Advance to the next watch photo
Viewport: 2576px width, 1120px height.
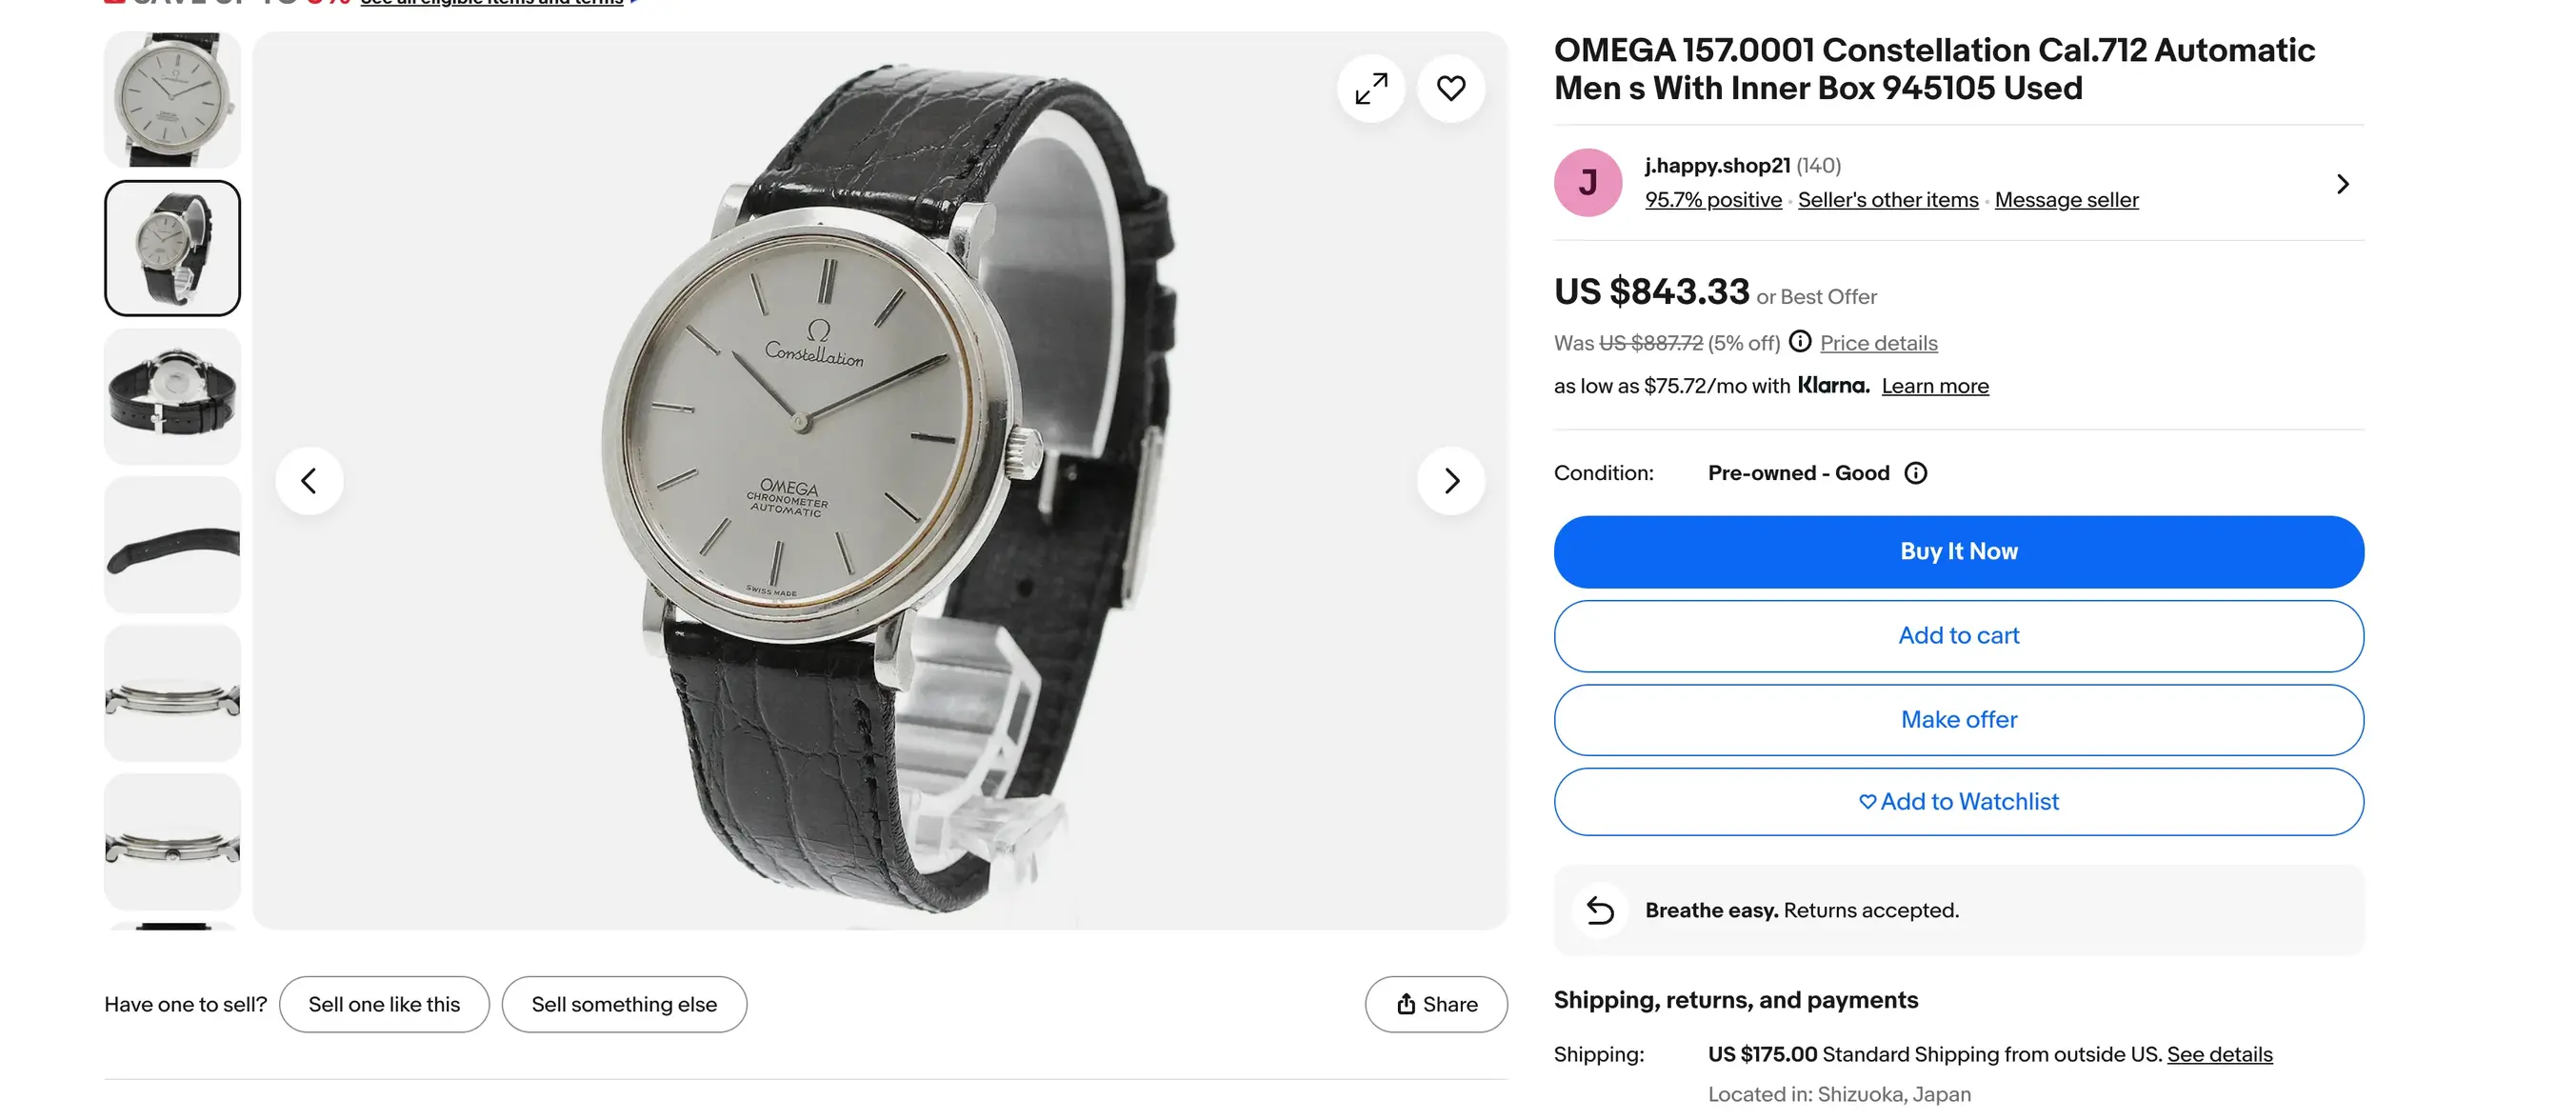coord(1451,481)
